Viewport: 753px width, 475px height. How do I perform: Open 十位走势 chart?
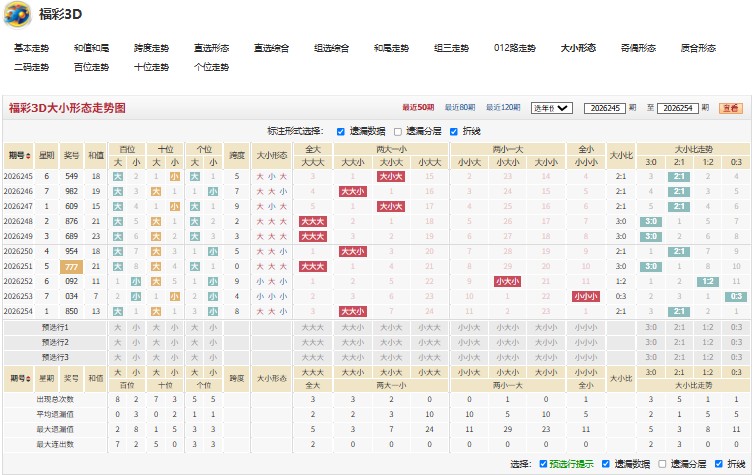pyautogui.click(x=151, y=67)
